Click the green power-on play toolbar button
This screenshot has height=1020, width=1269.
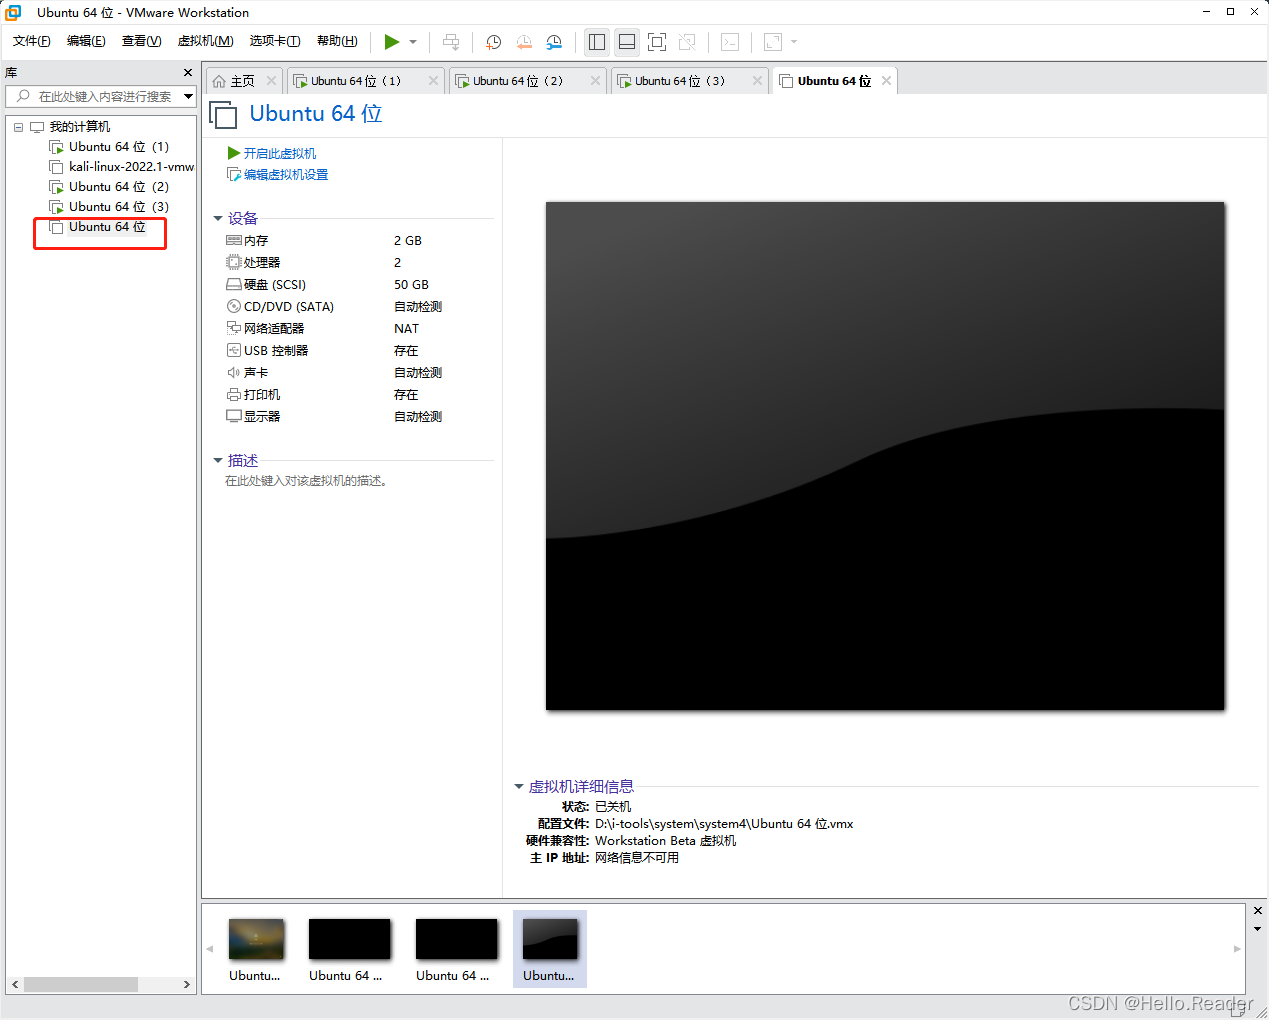pyautogui.click(x=391, y=42)
